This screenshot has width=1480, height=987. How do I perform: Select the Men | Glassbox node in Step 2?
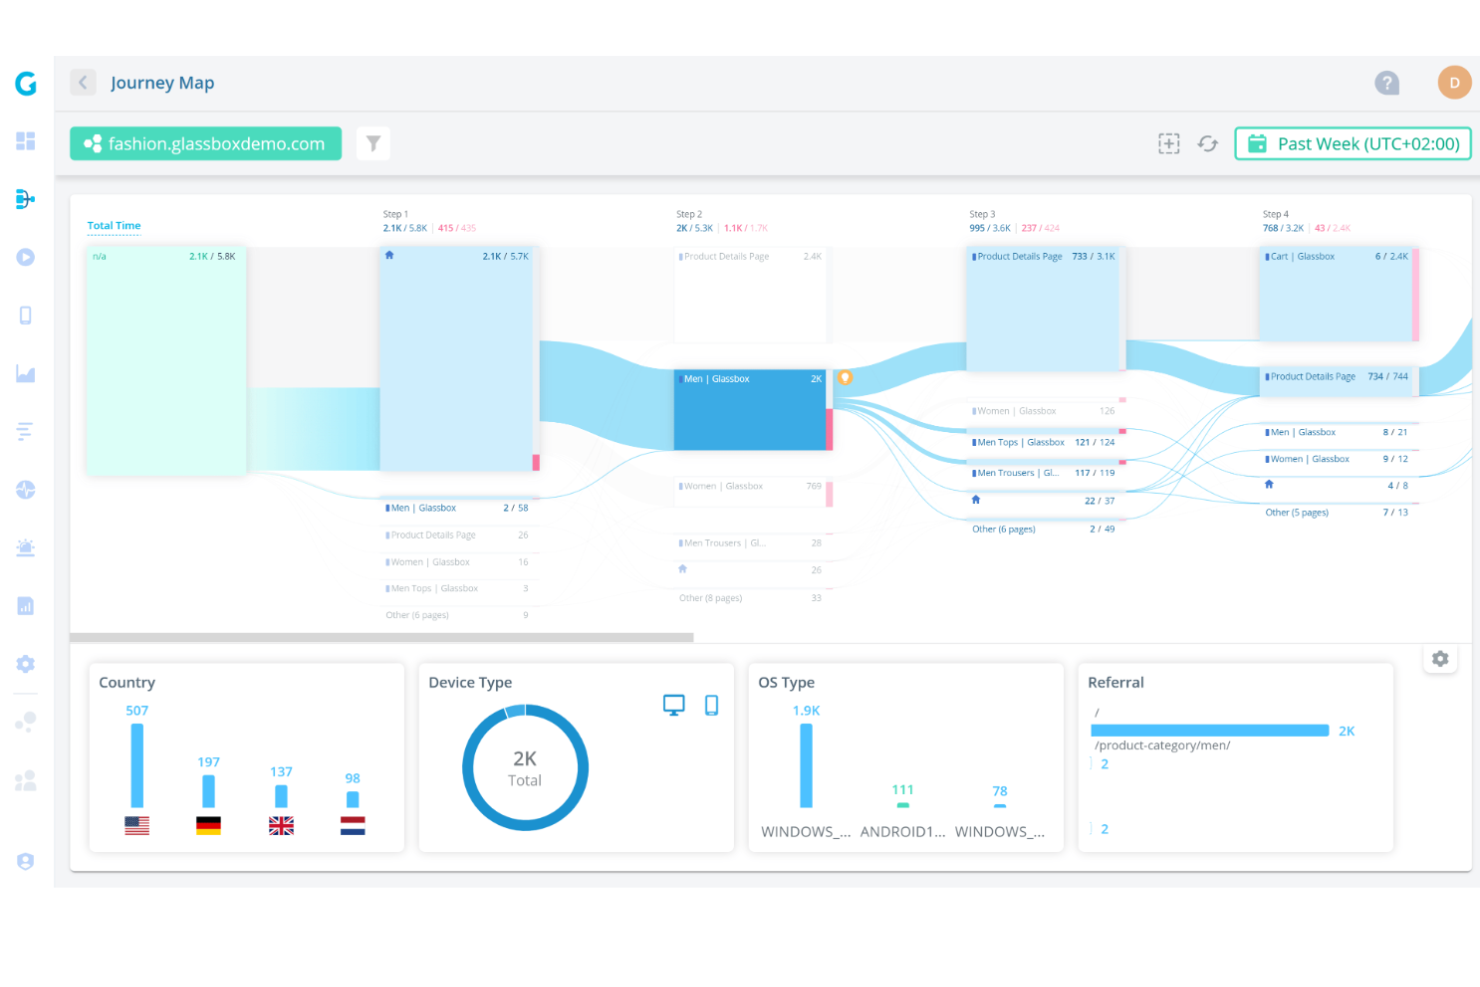[x=750, y=410]
